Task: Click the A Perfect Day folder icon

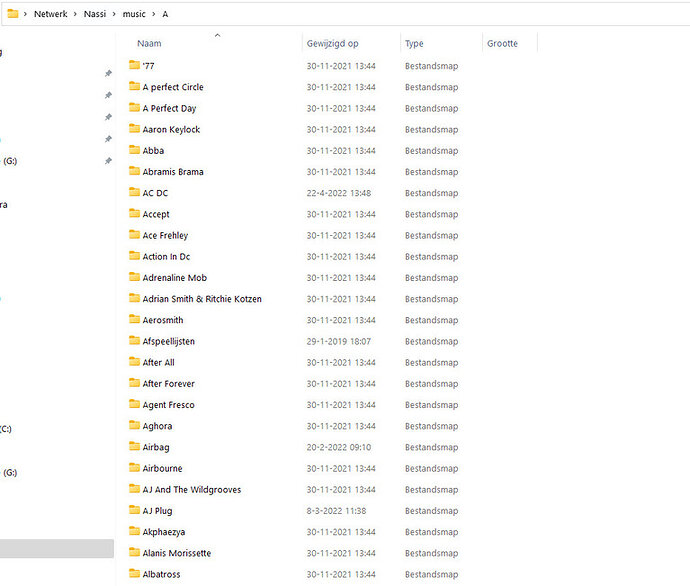Action: click(x=134, y=107)
